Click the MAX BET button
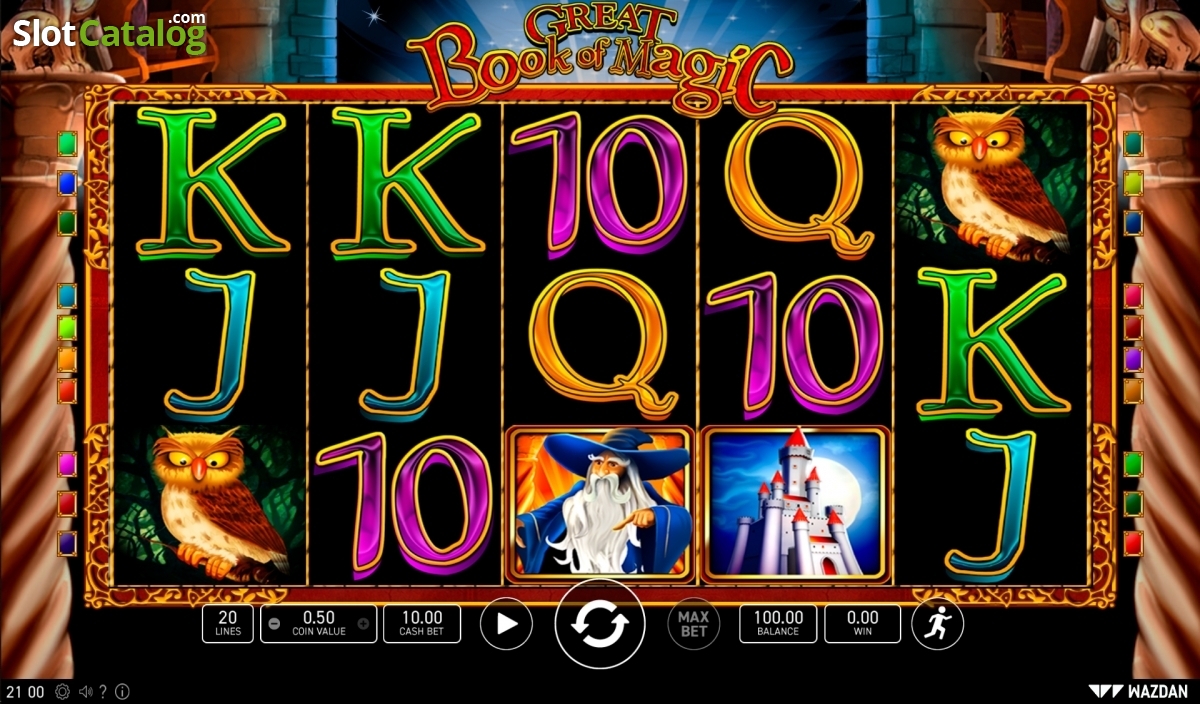 693,624
